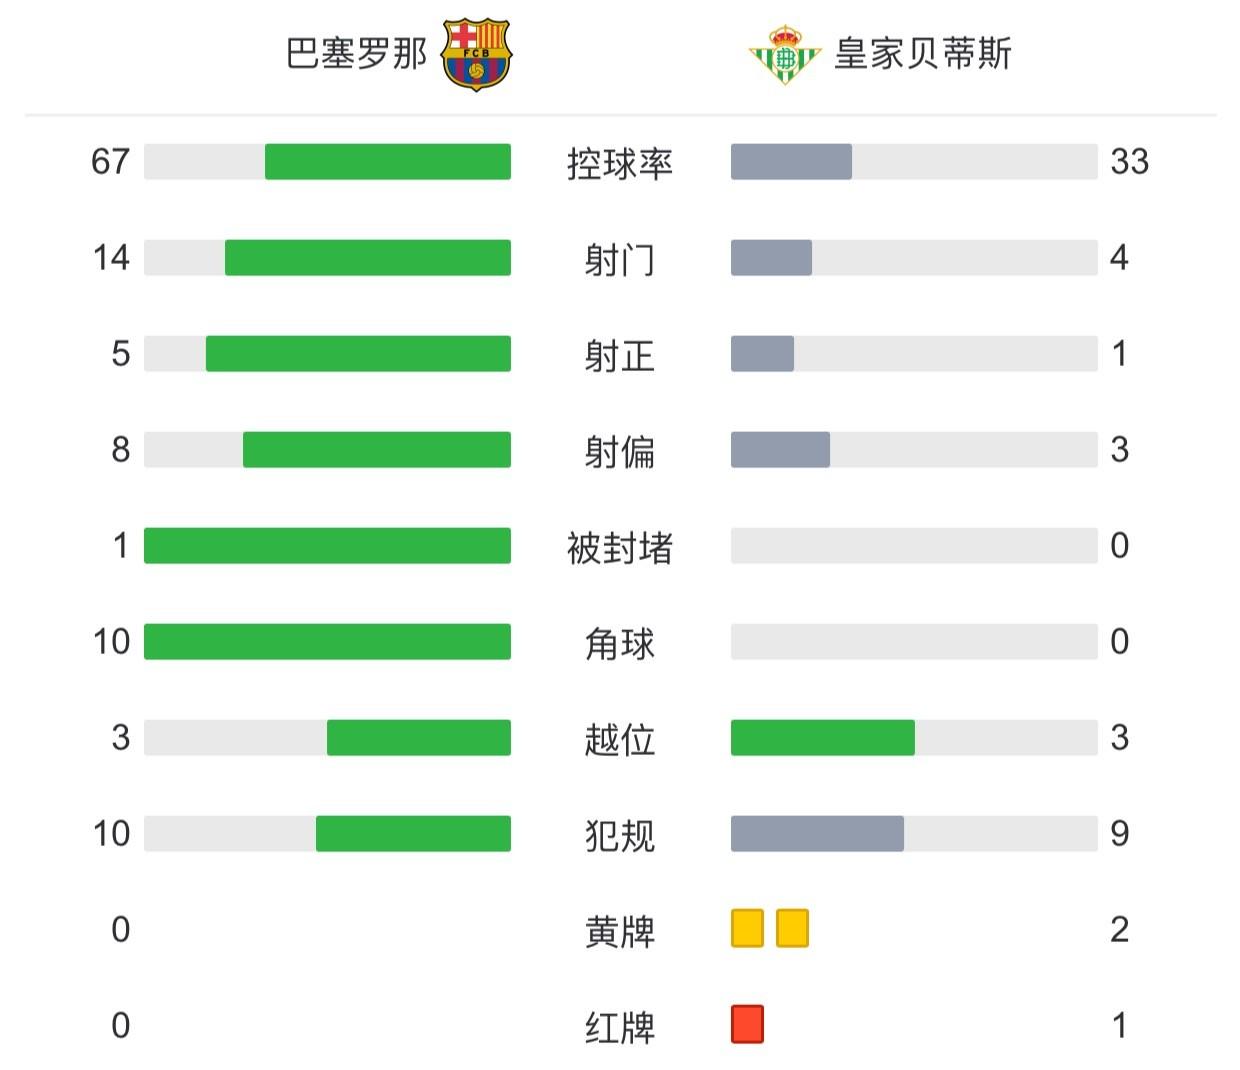Click Barcelona's green possession bar
The width and height of the screenshot is (1240, 1070).
(387, 162)
